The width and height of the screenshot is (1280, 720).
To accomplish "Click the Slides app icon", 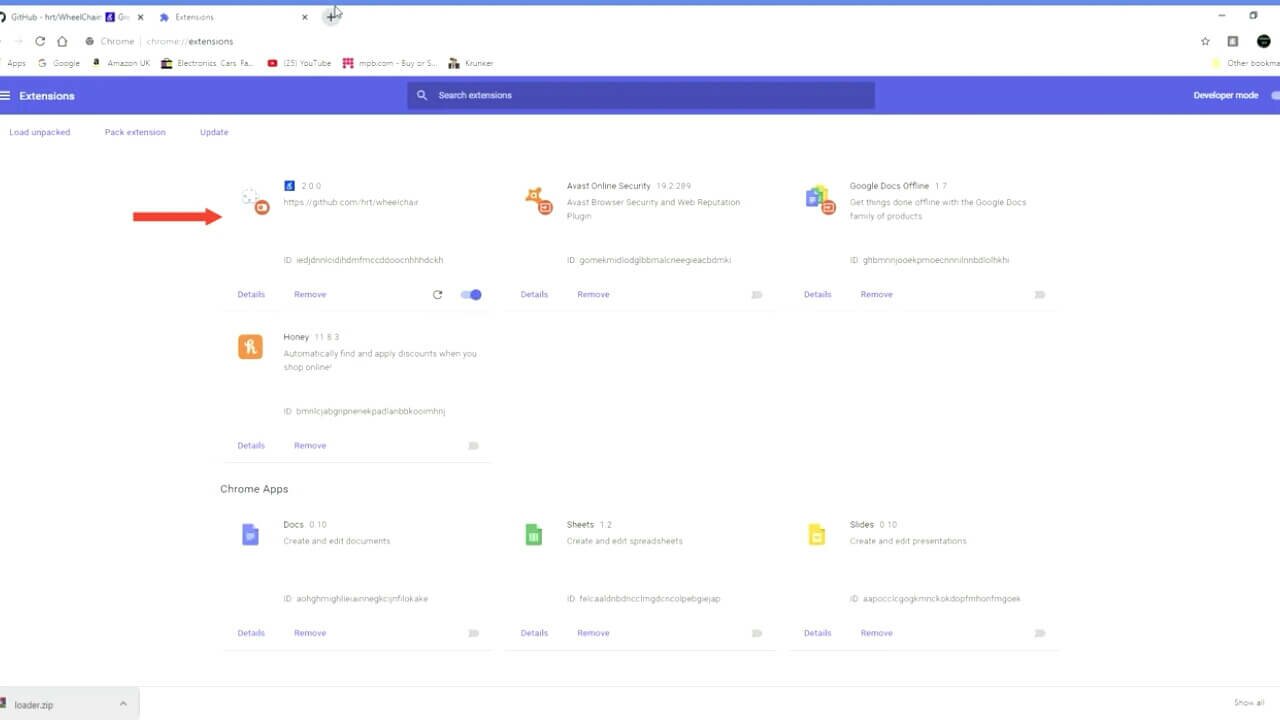I will point(816,535).
